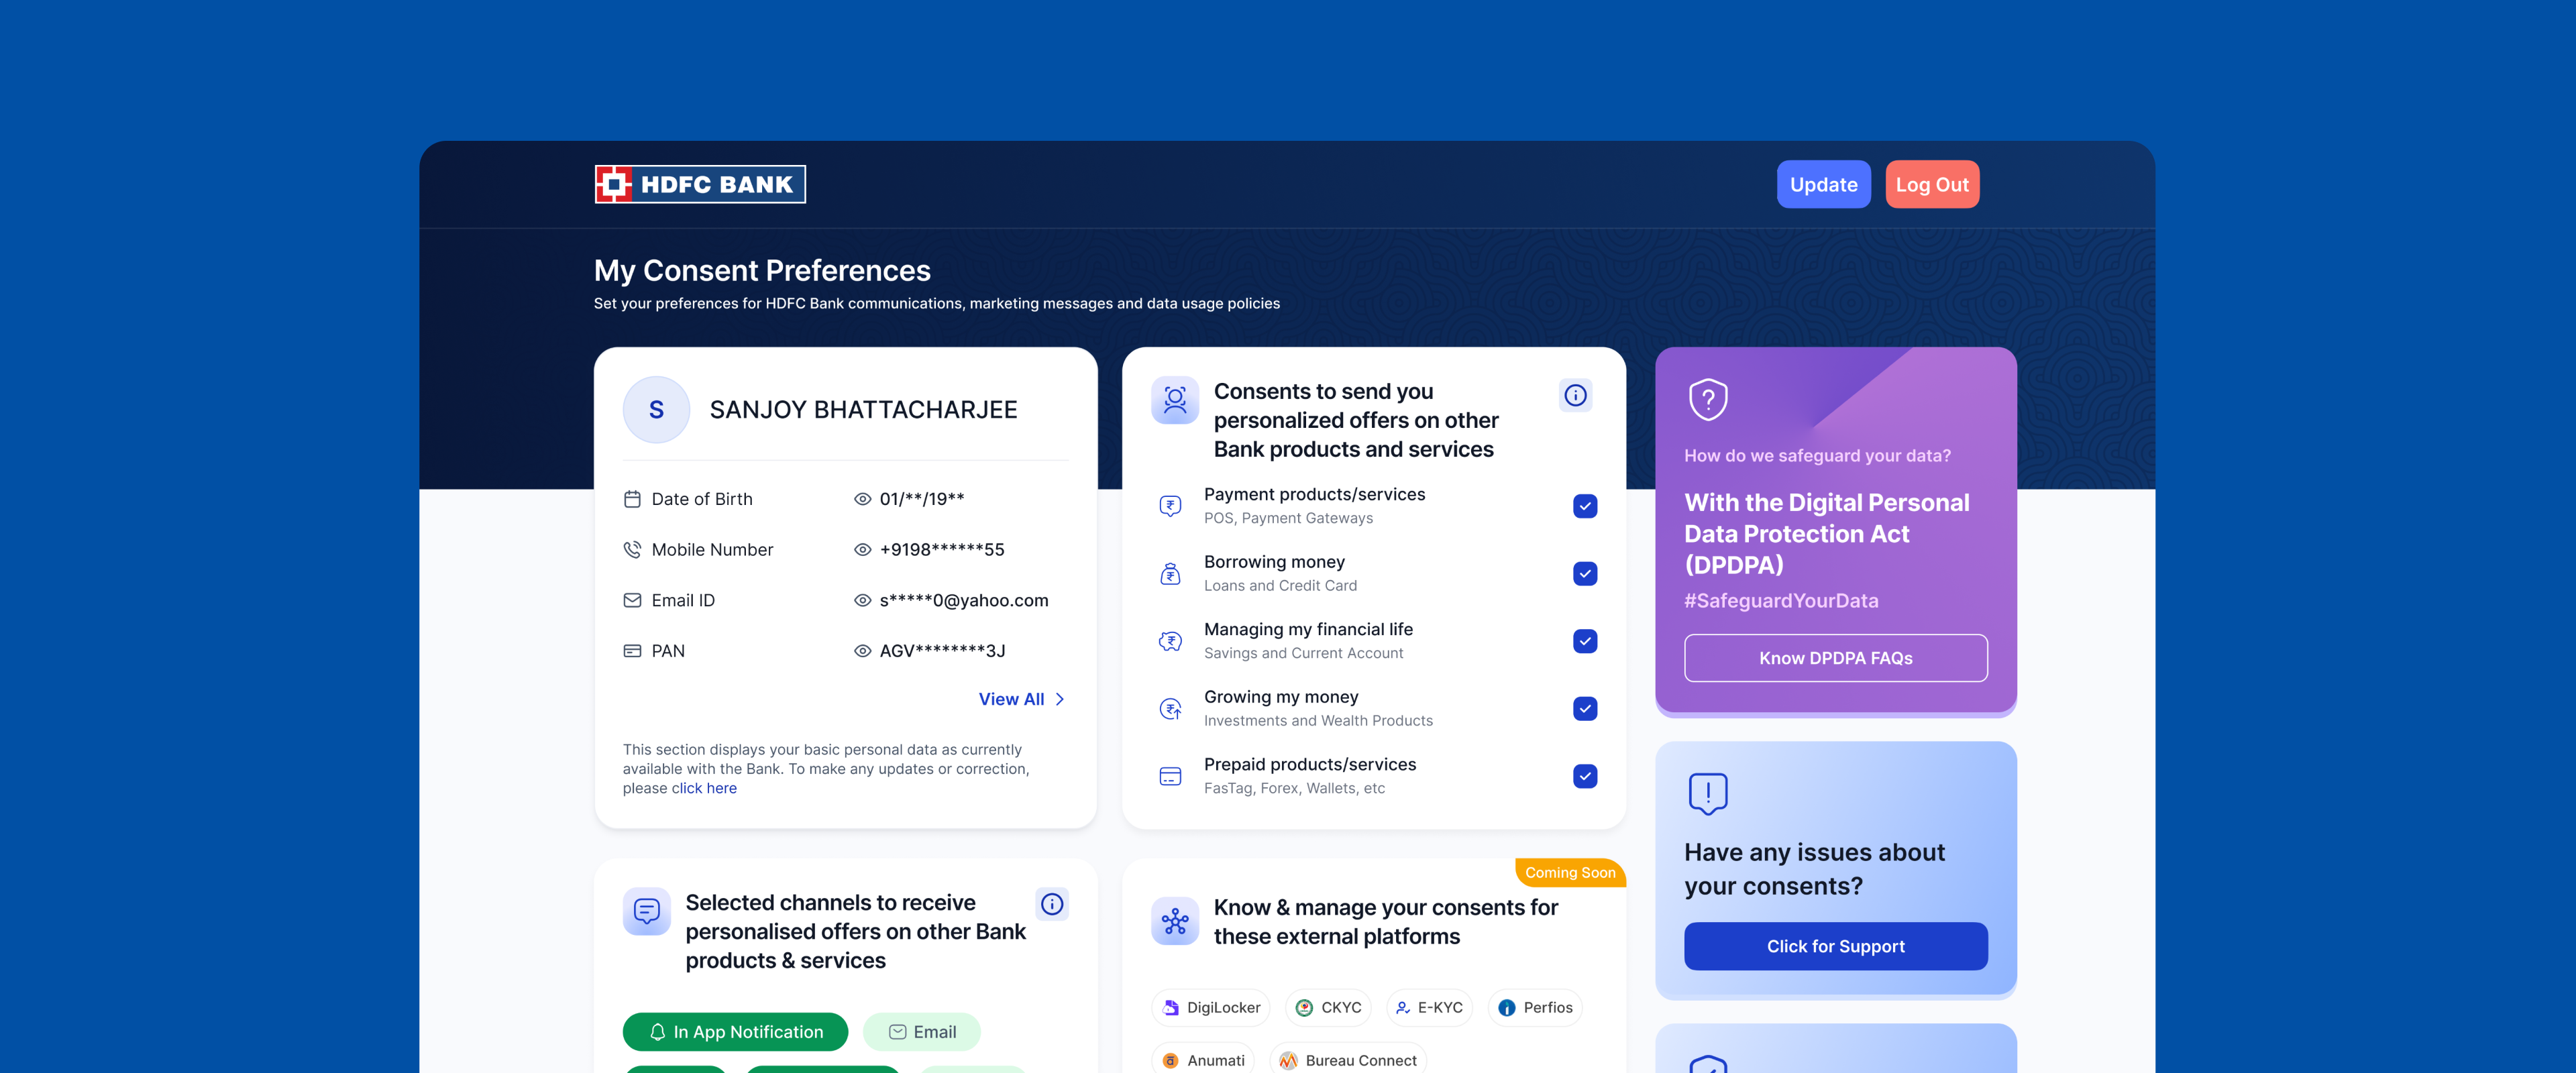Click the Mobile Number phone icon
This screenshot has width=2576, height=1073.
tap(632, 550)
